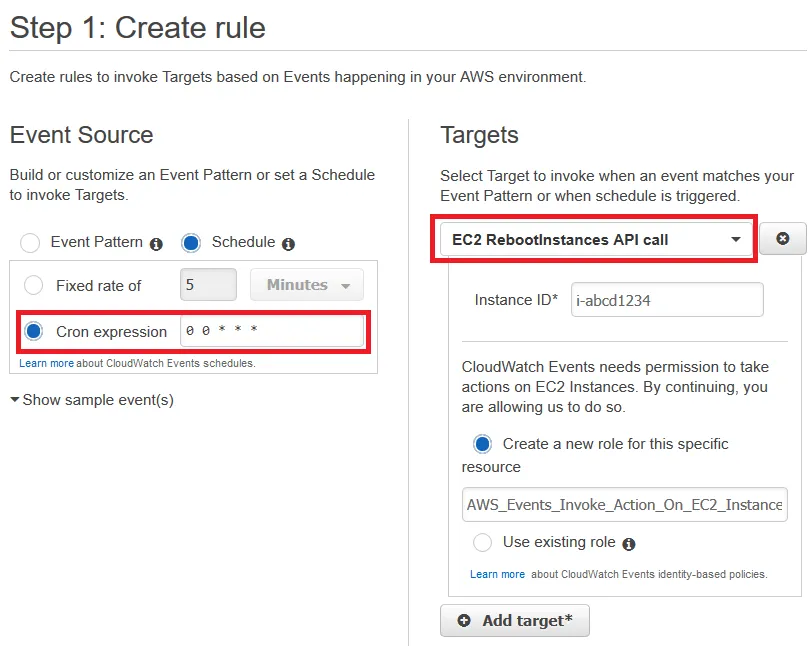Click the new role name field

625,505
